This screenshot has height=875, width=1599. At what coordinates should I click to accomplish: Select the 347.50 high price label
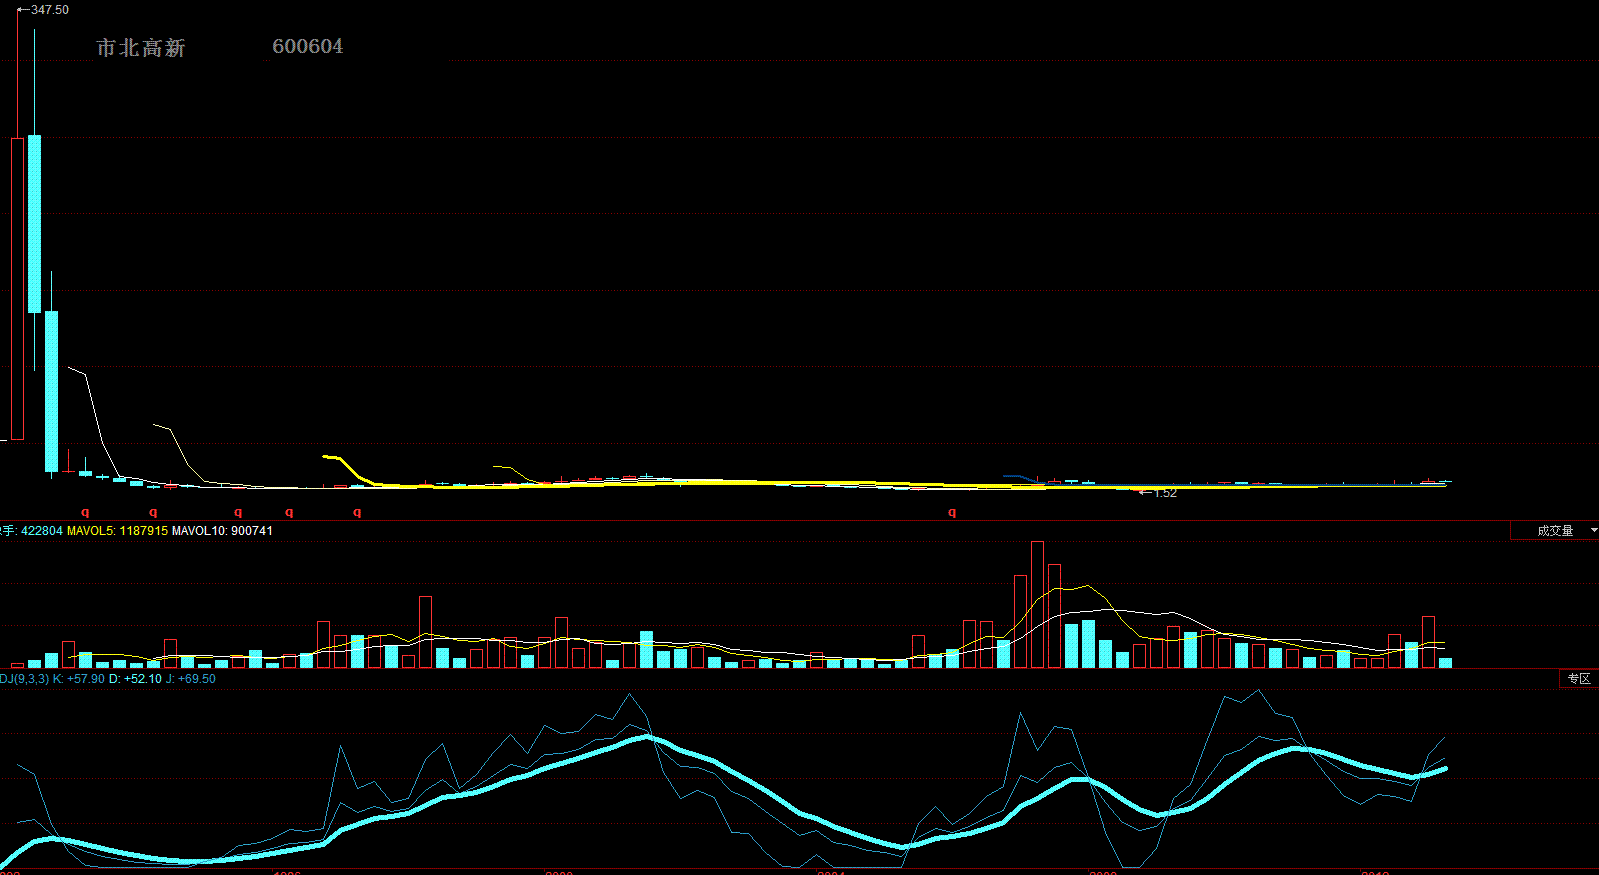pos(50,10)
